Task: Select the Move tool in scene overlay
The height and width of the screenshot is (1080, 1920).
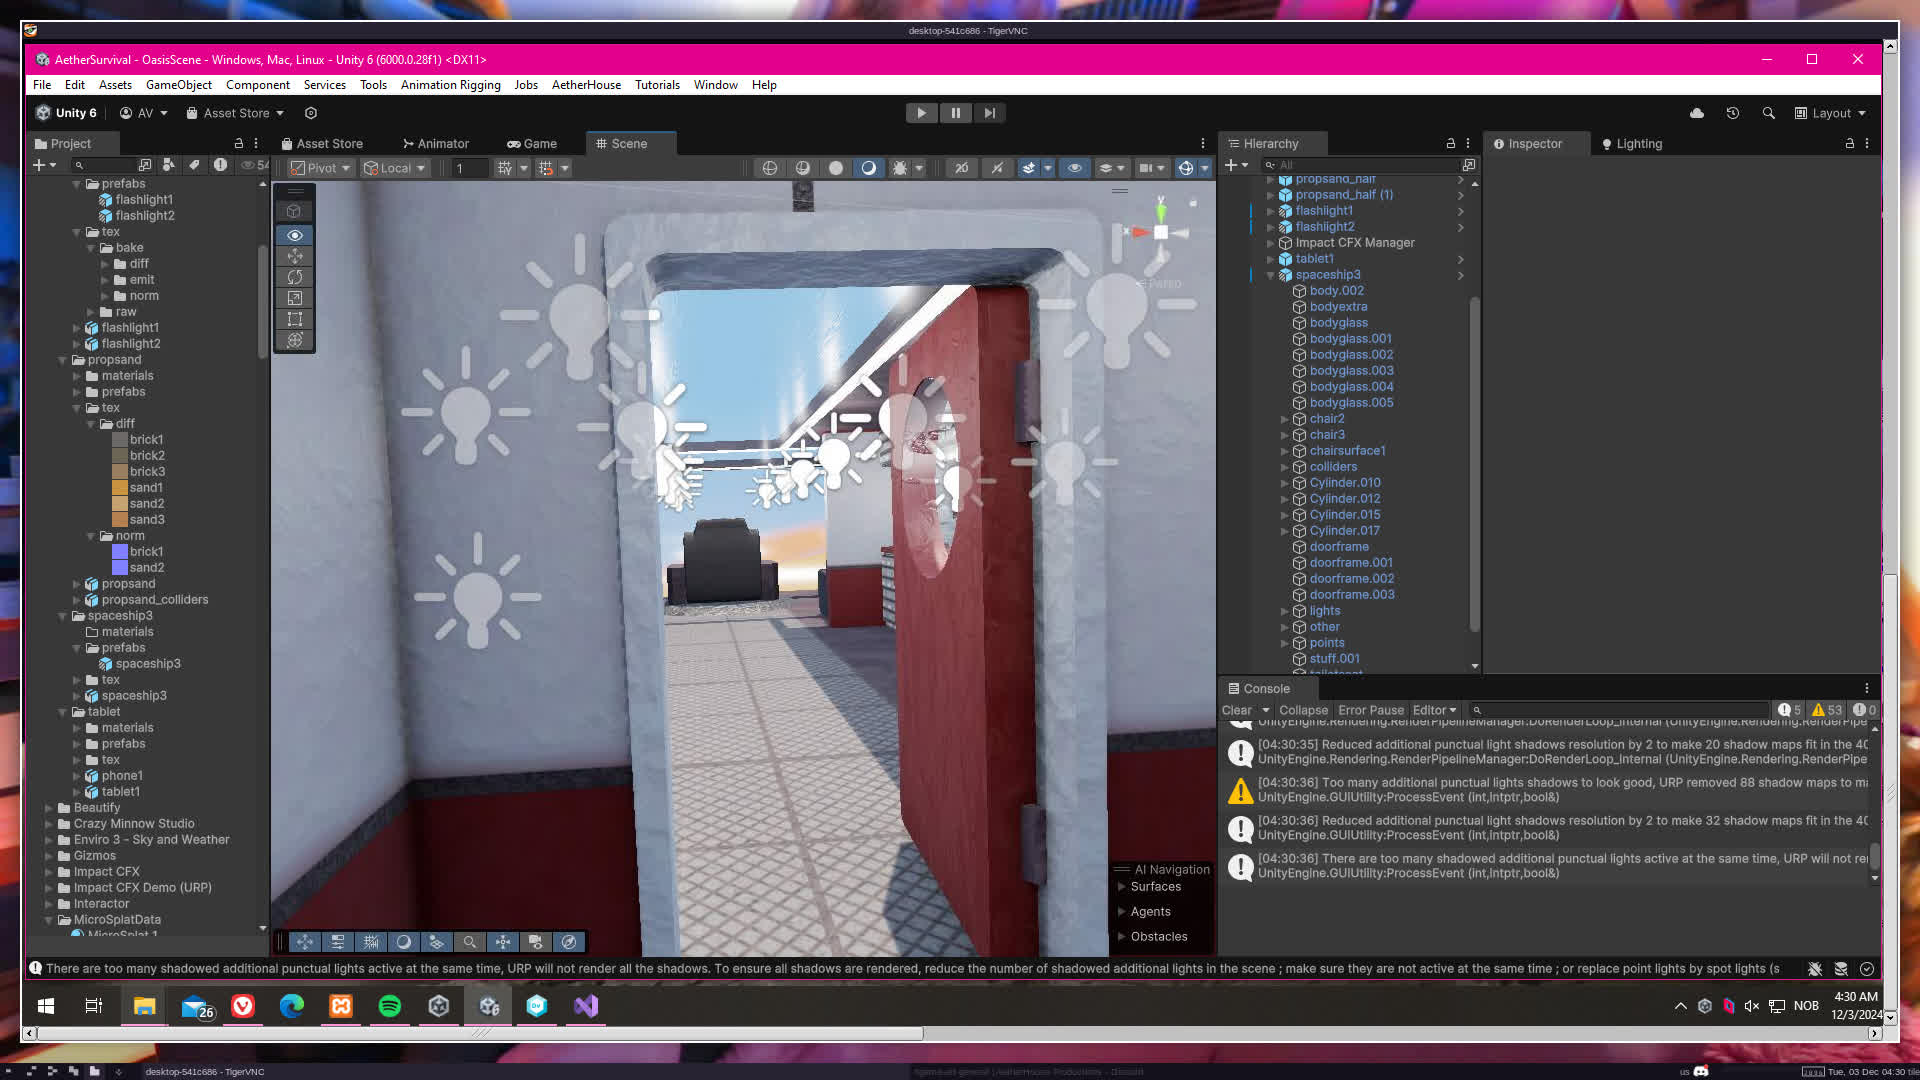Action: pyautogui.click(x=295, y=256)
